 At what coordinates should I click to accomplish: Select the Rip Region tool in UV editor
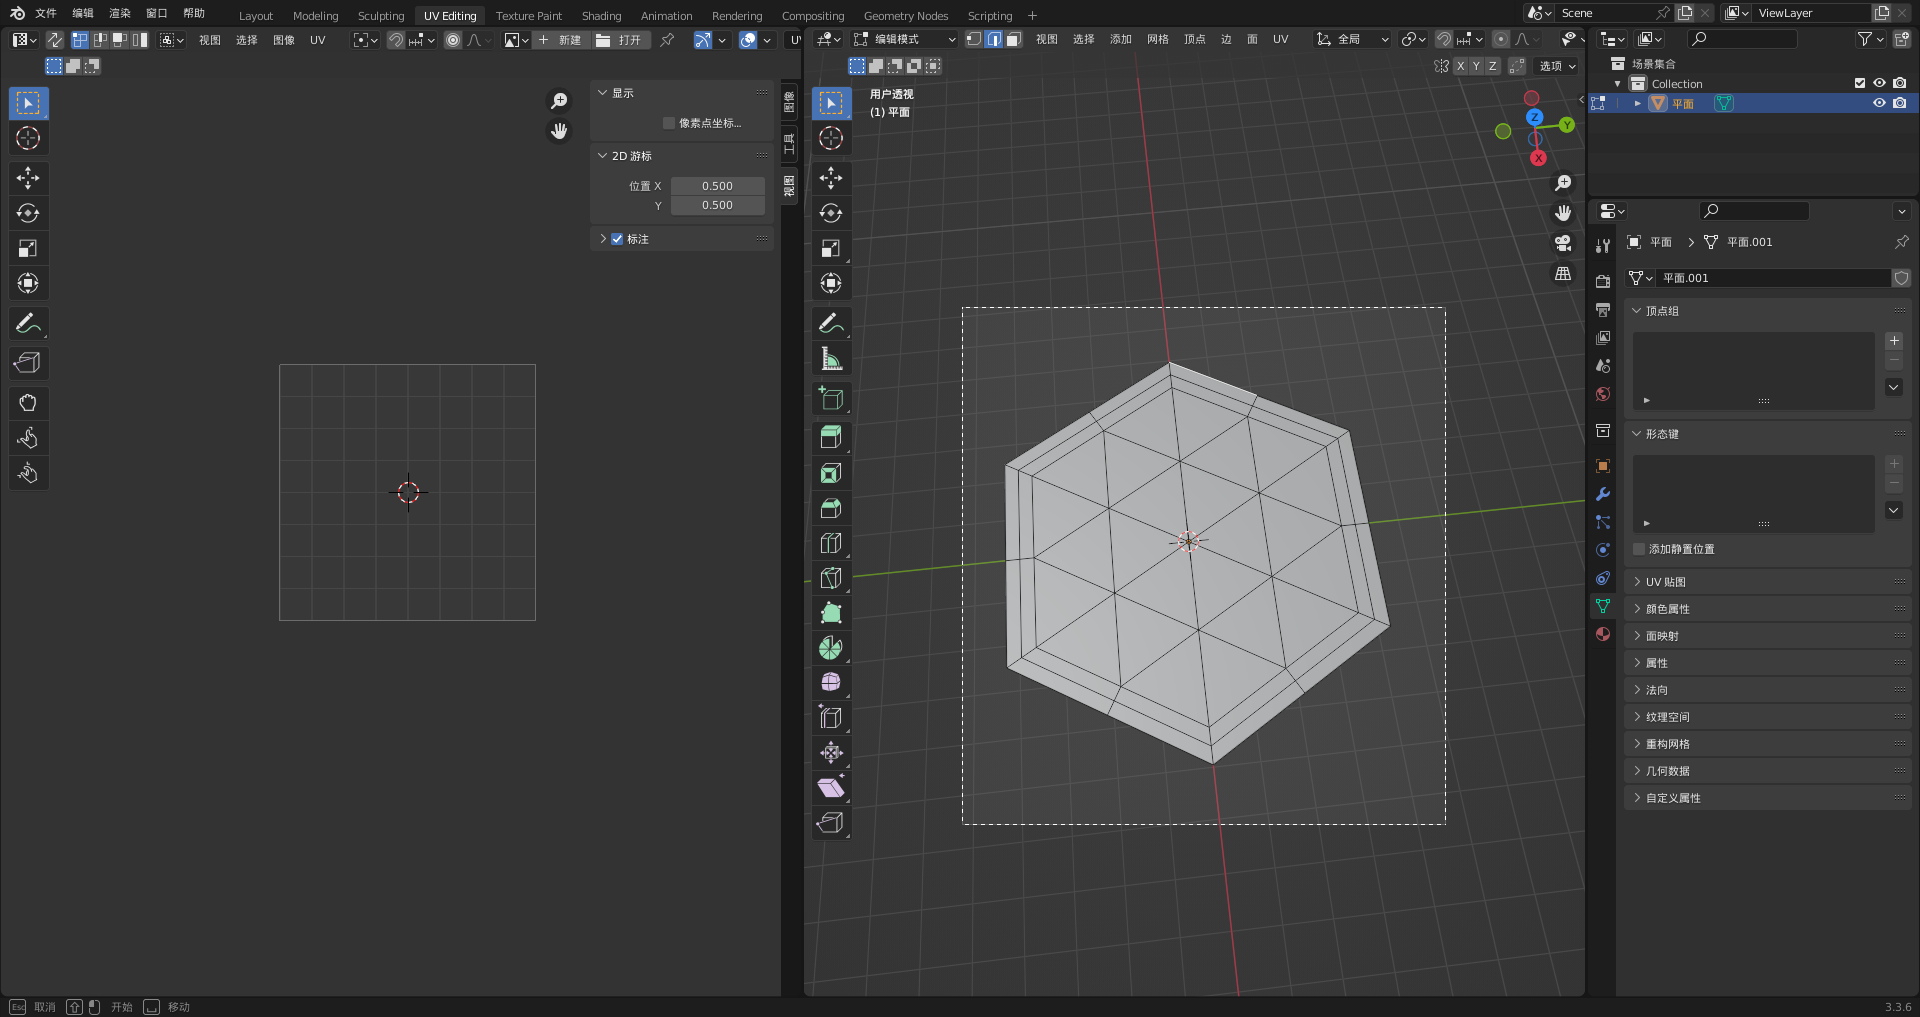[x=28, y=363]
